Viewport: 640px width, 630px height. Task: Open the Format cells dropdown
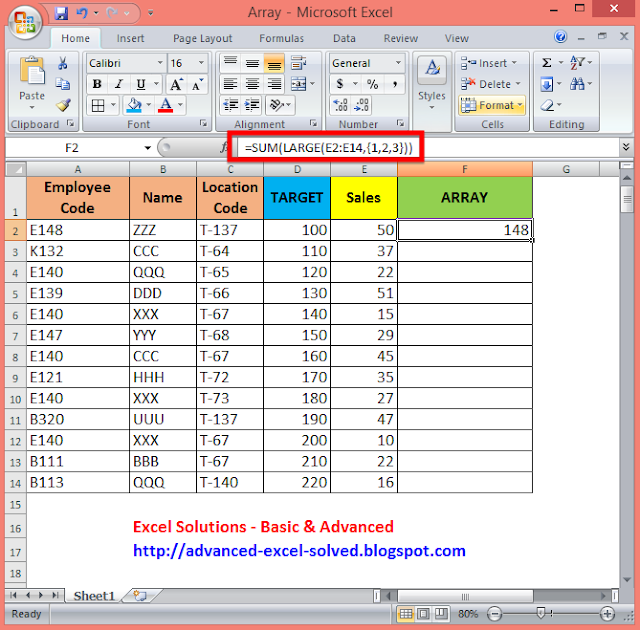[x=492, y=105]
